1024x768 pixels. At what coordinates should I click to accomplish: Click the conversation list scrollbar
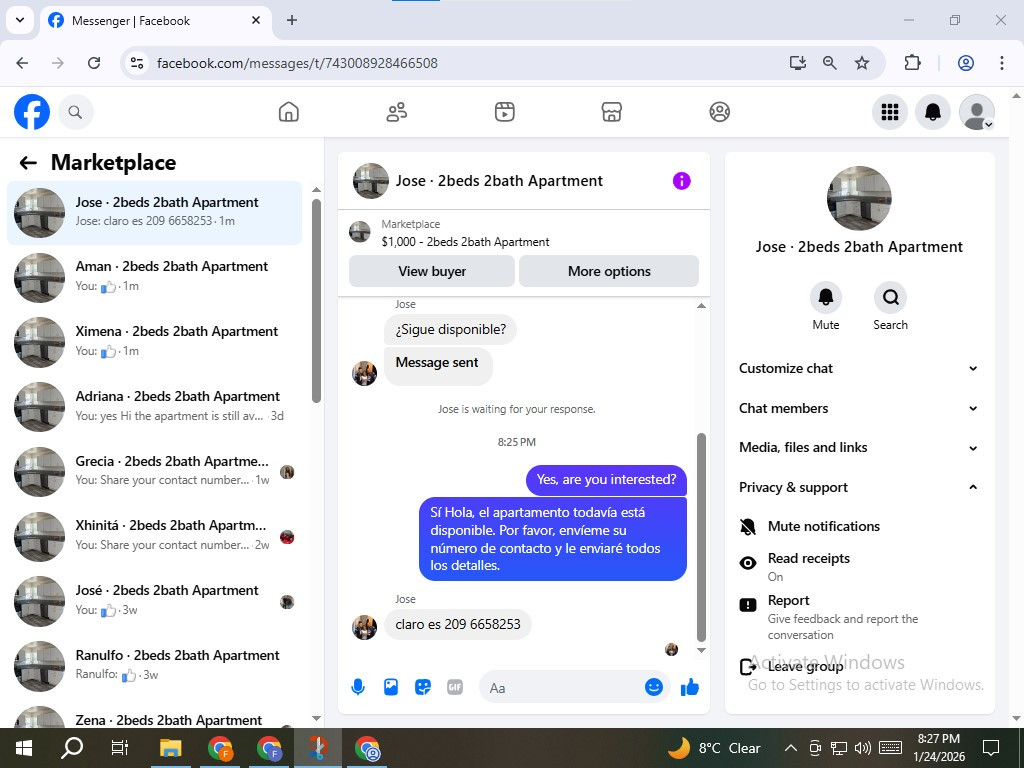coord(316,300)
